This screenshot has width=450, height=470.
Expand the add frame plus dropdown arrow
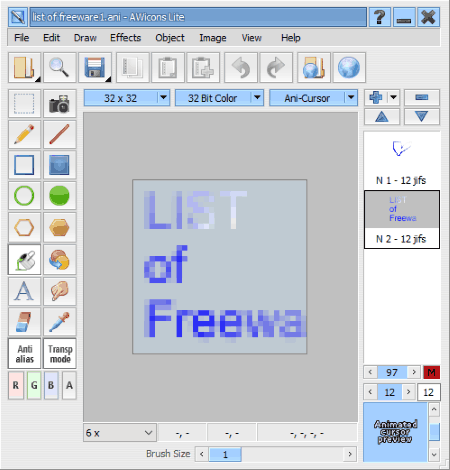pyautogui.click(x=394, y=98)
